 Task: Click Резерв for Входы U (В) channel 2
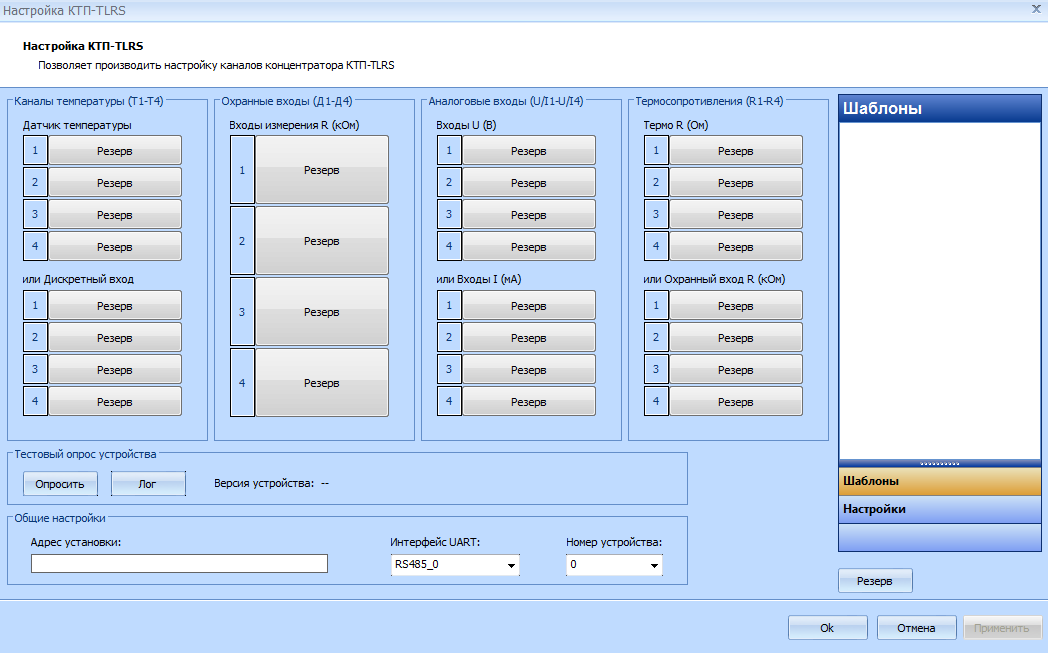tap(529, 182)
